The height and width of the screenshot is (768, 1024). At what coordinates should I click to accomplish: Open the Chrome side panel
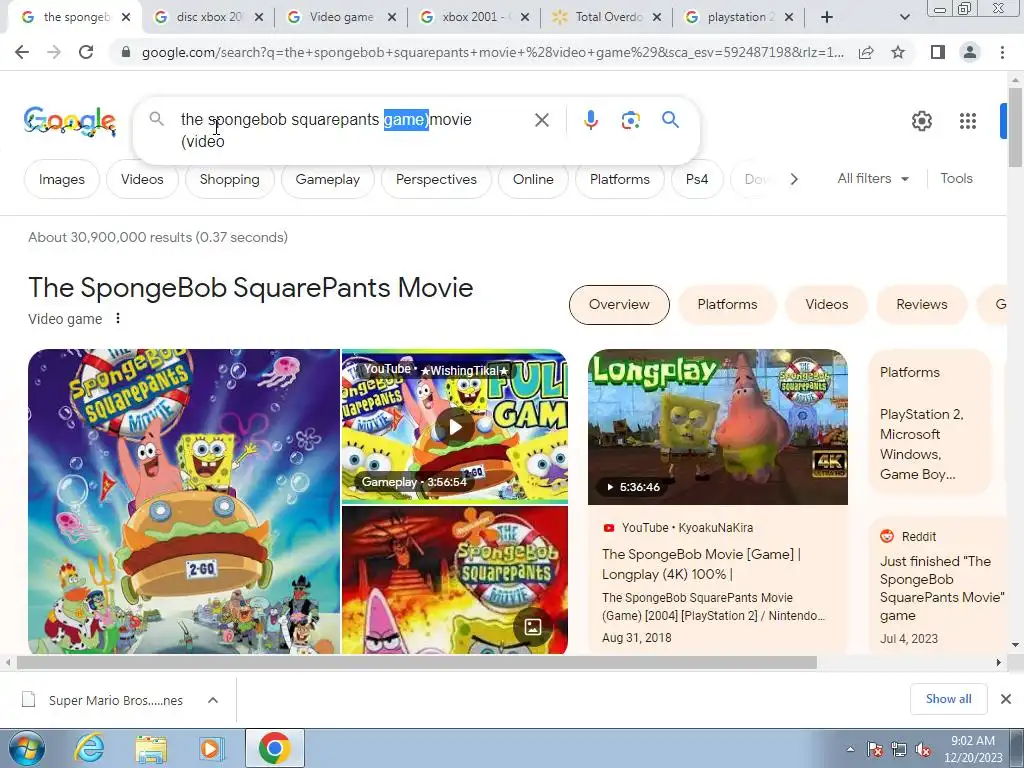(x=938, y=52)
